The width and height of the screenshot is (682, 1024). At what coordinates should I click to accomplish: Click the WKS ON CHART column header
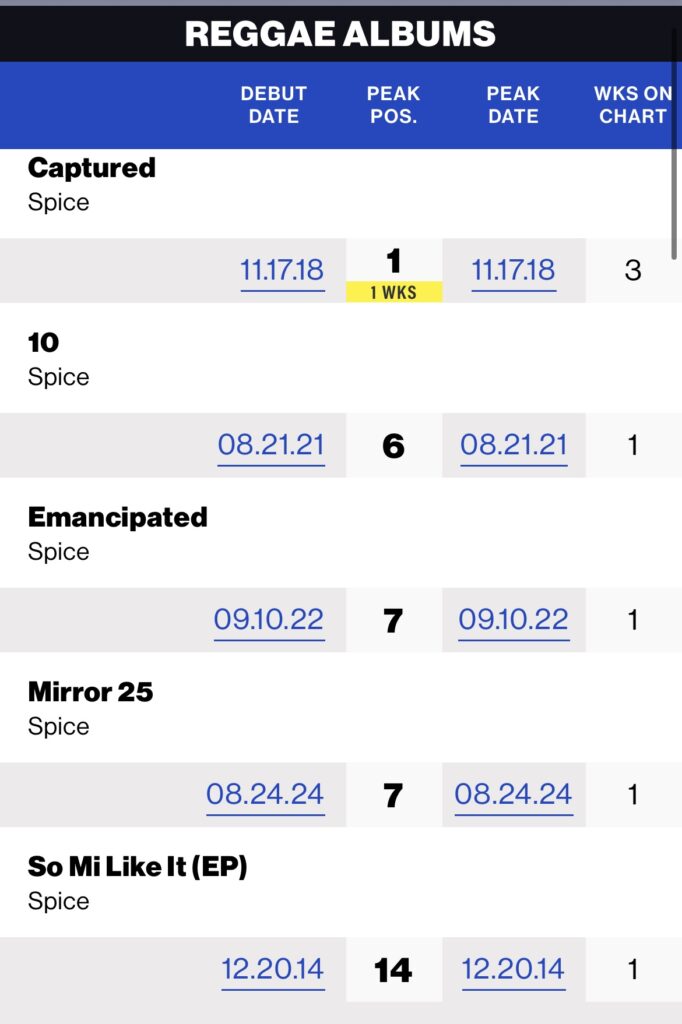[x=632, y=105]
